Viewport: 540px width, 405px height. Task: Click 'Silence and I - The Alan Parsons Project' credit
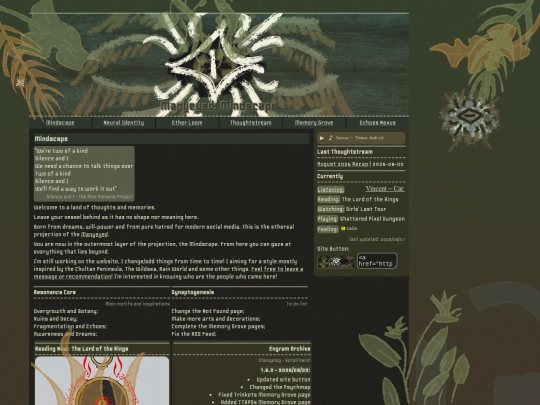(x=90, y=197)
